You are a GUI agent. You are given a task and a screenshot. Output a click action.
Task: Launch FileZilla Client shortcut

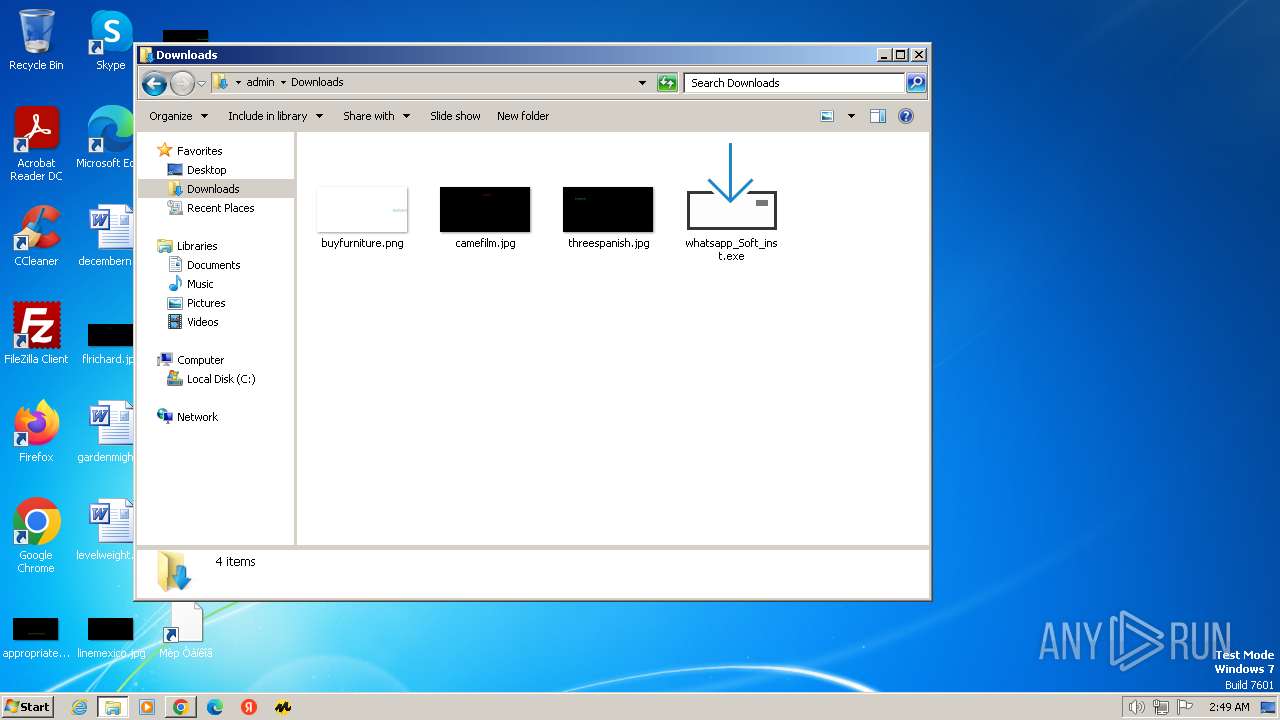tap(36, 333)
